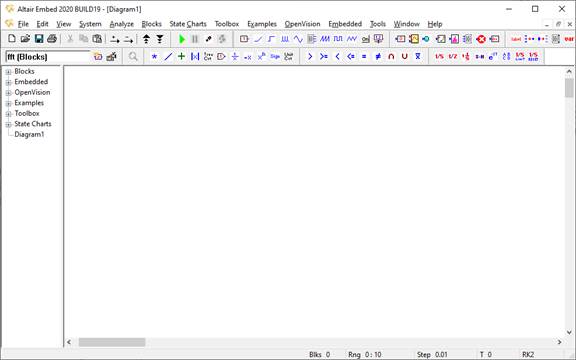Click the New diagram icon

click(x=12, y=39)
